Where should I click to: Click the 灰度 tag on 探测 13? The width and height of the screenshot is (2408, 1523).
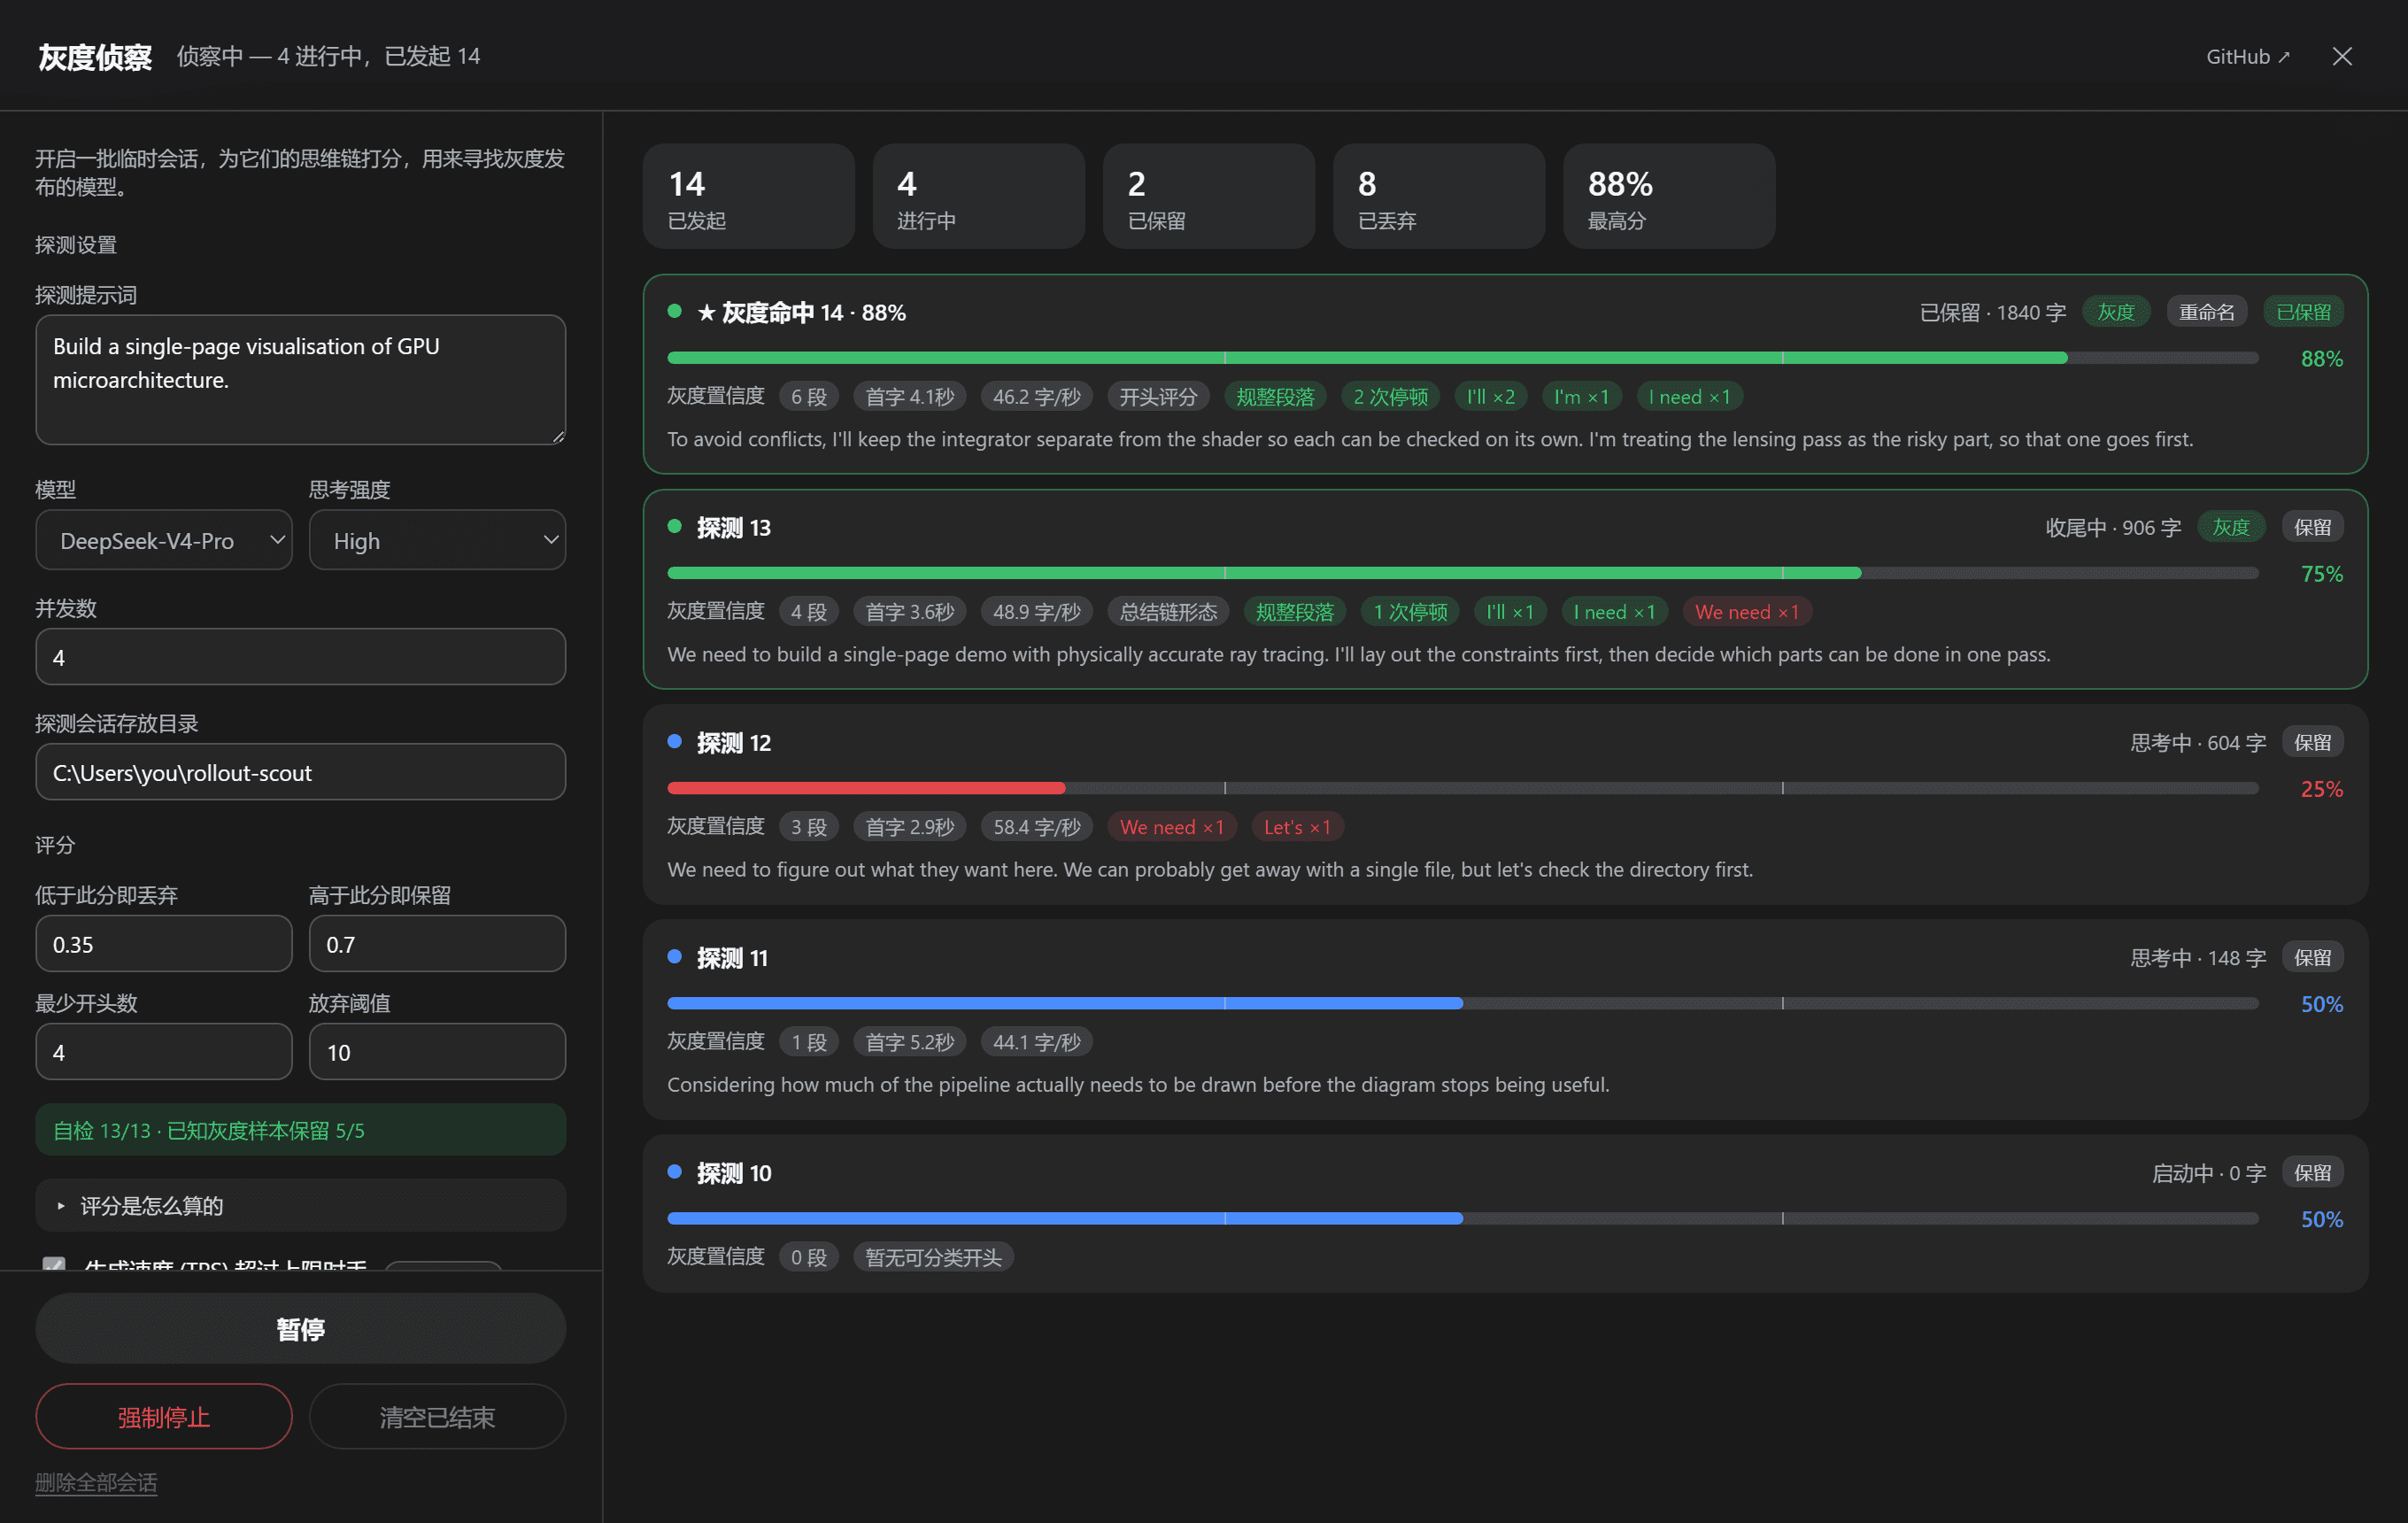(x=2230, y=527)
